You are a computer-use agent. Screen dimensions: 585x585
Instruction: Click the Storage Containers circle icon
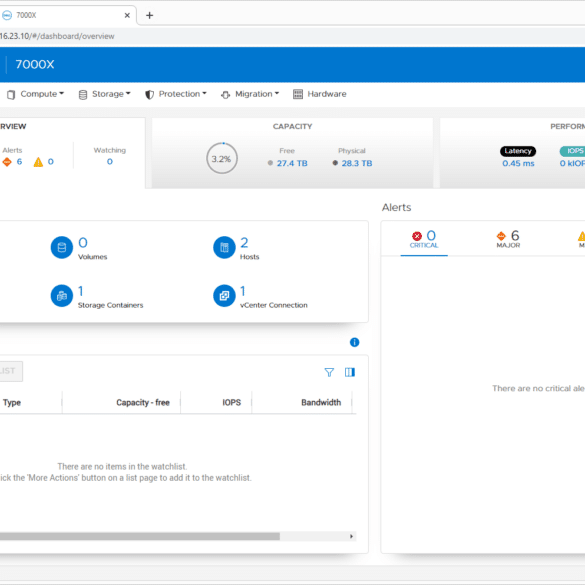click(62, 296)
